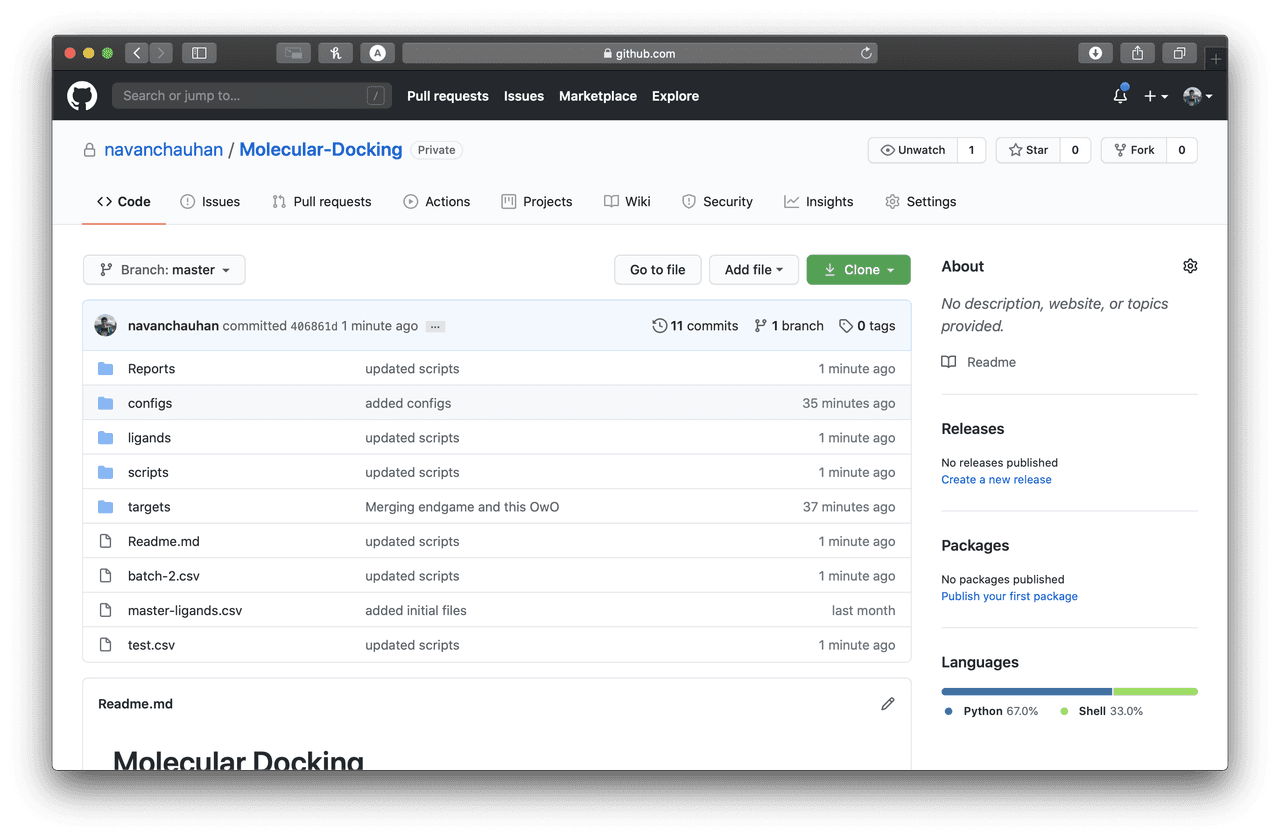Image resolution: width=1280 pixels, height=839 pixels.
Task: Click the scripts folder icon
Action: click(106, 472)
